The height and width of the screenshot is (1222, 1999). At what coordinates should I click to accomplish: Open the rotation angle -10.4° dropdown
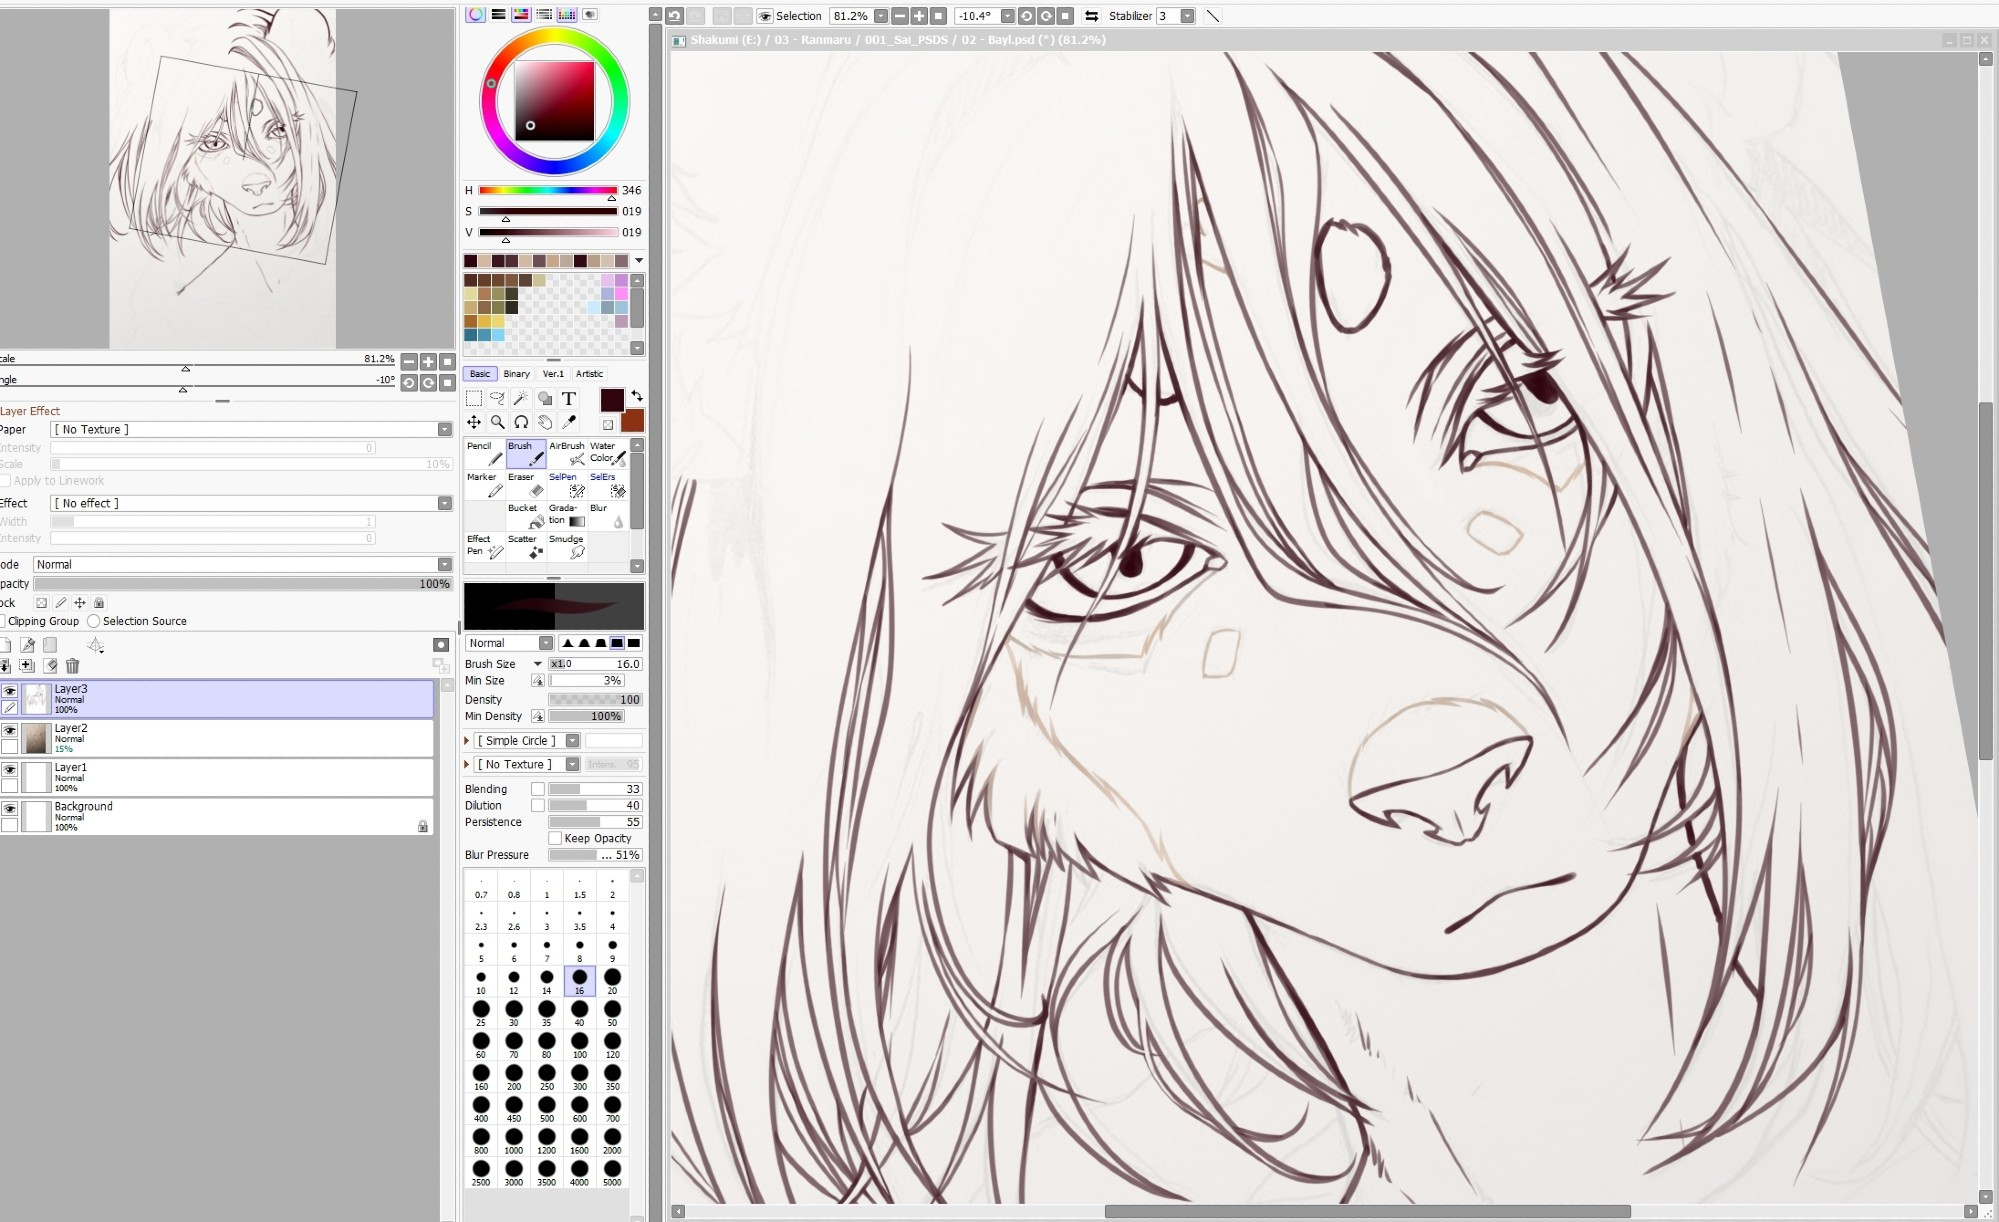coord(1007,16)
